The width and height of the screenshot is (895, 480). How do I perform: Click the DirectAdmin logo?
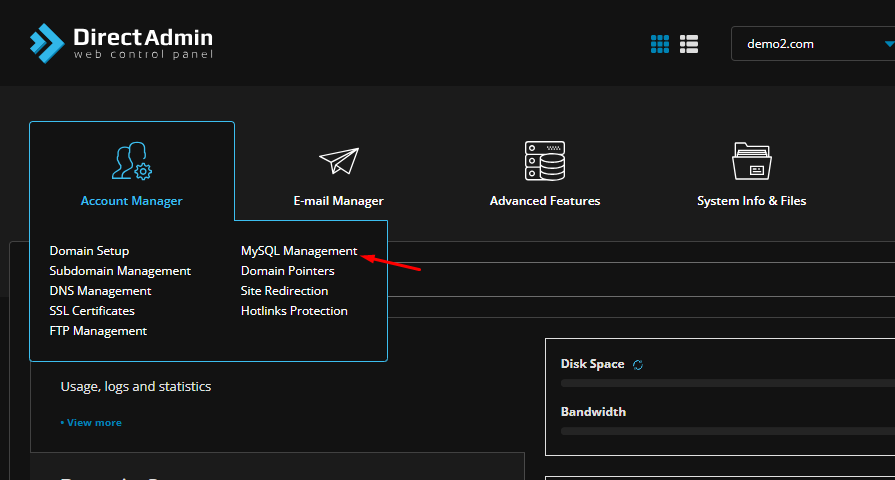121,43
